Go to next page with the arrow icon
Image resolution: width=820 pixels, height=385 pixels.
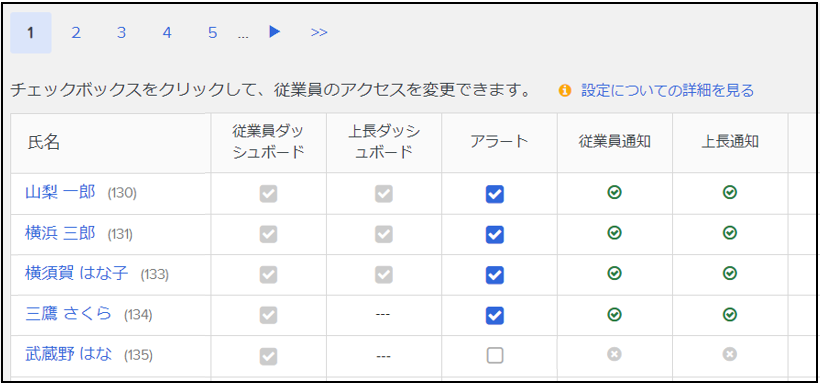click(x=275, y=32)
